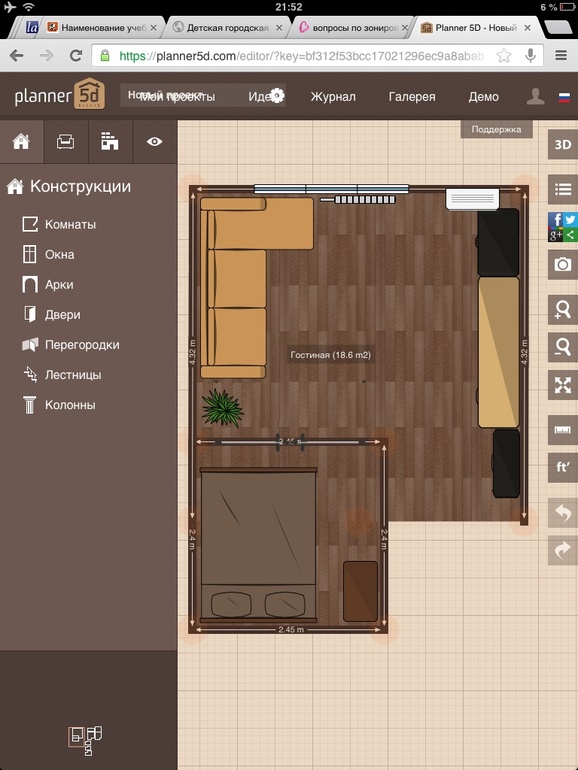Open the list menu icon on right
578x770 pixels.
click(x=563, y=189)
